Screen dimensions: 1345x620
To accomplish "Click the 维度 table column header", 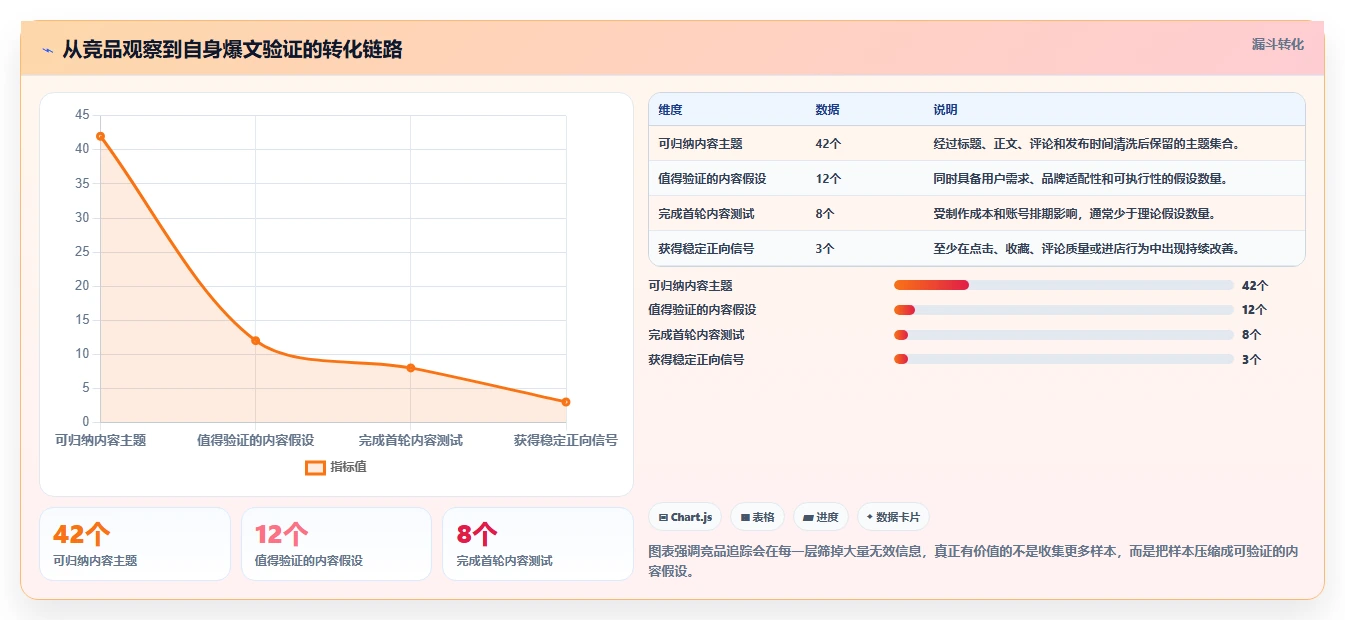I will click(670, 110).
